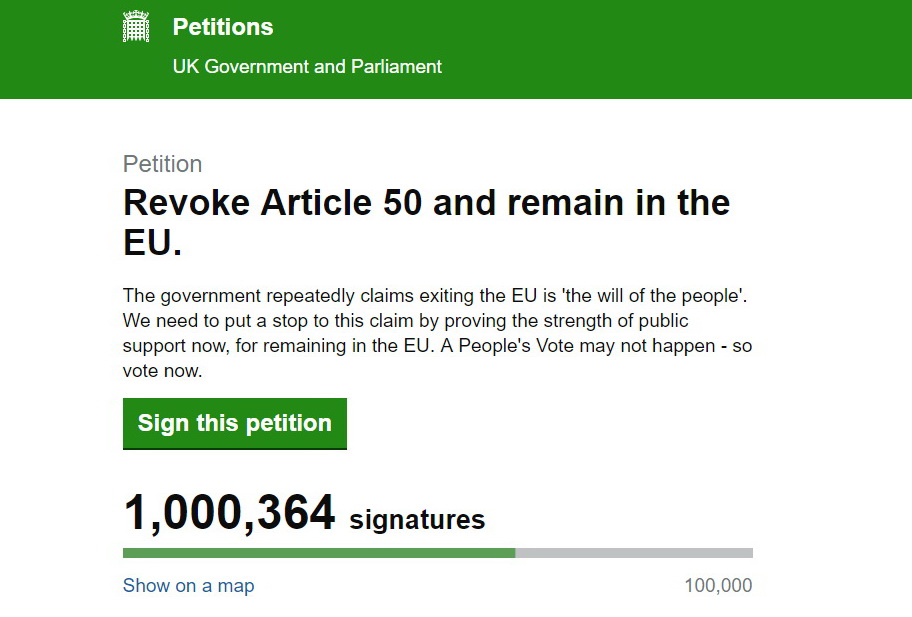Click the 100,000 signature target number
Screen dimensions: 912x617
click(718, 586)
